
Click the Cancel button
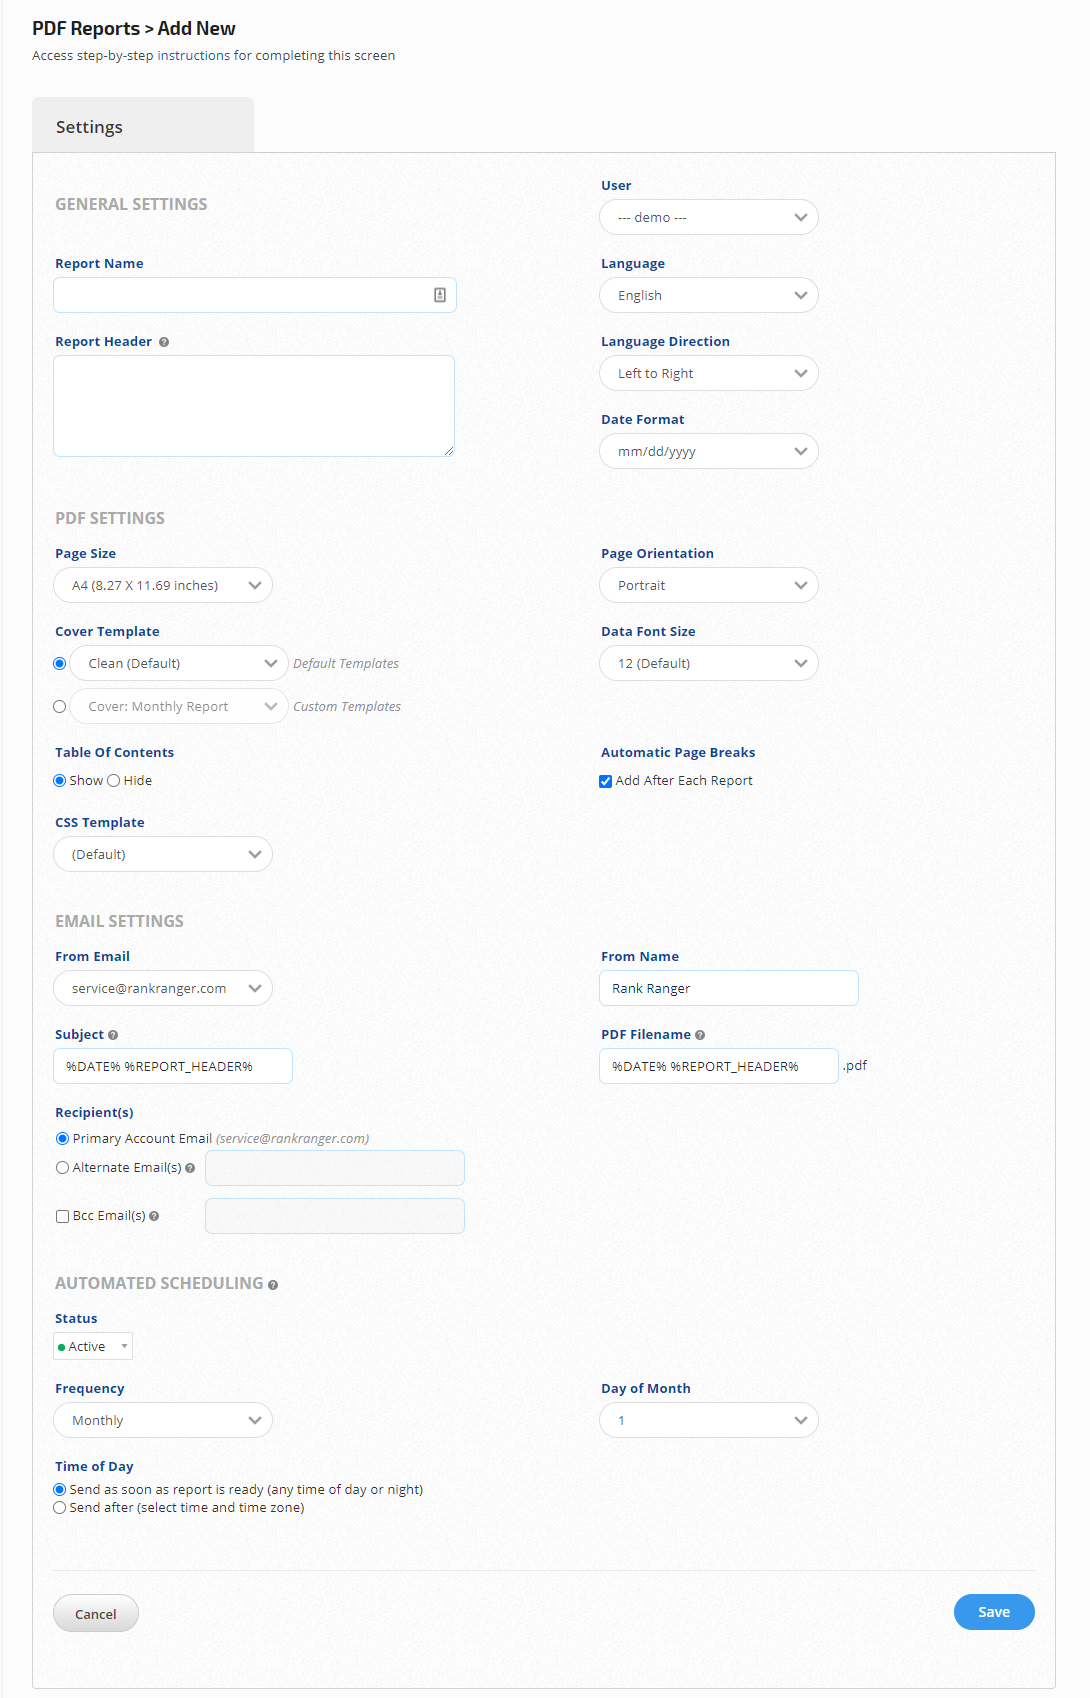96,1614
